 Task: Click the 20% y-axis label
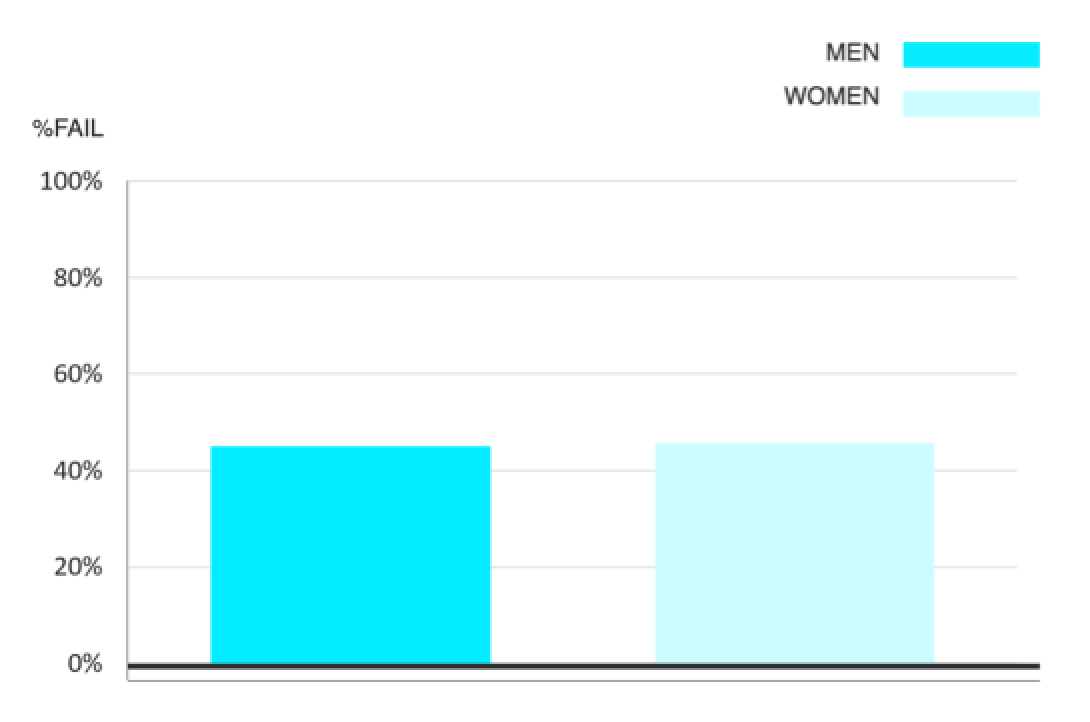(x=78, y=568)
